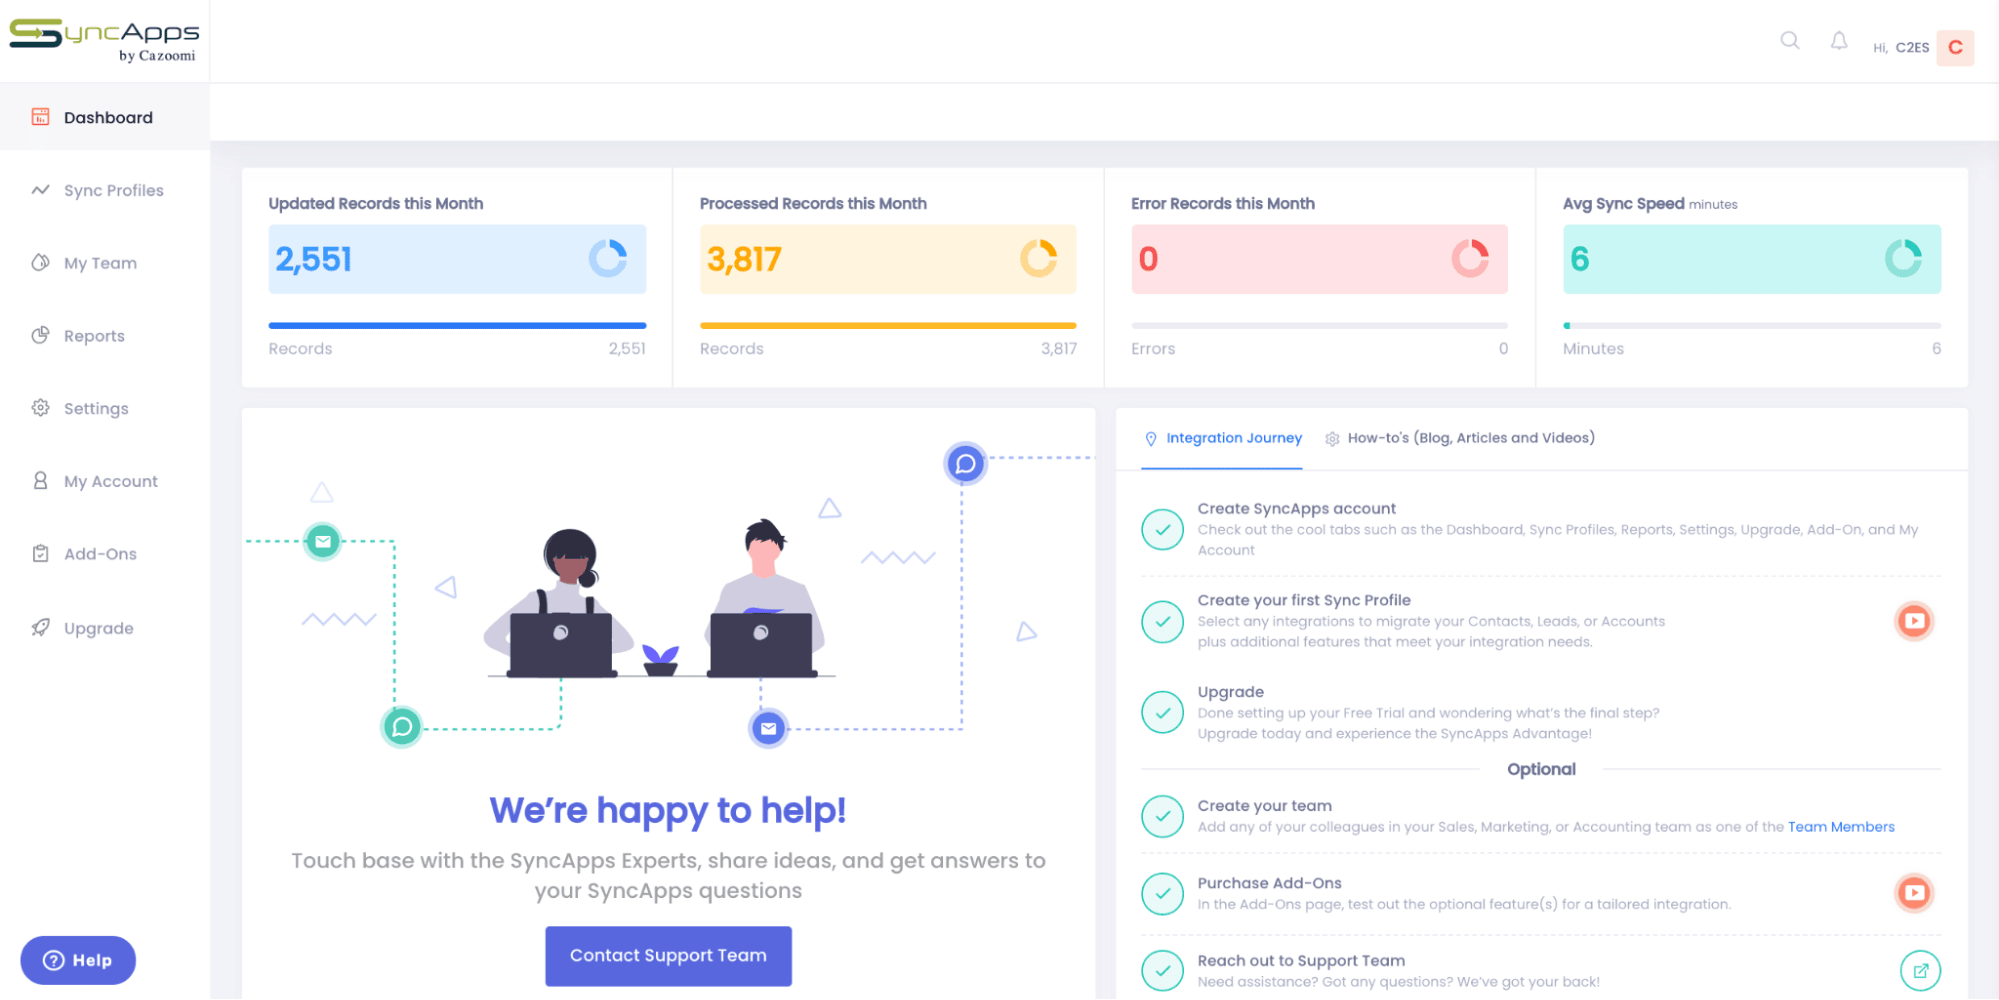Open the Settings menu item

(105, 408)
